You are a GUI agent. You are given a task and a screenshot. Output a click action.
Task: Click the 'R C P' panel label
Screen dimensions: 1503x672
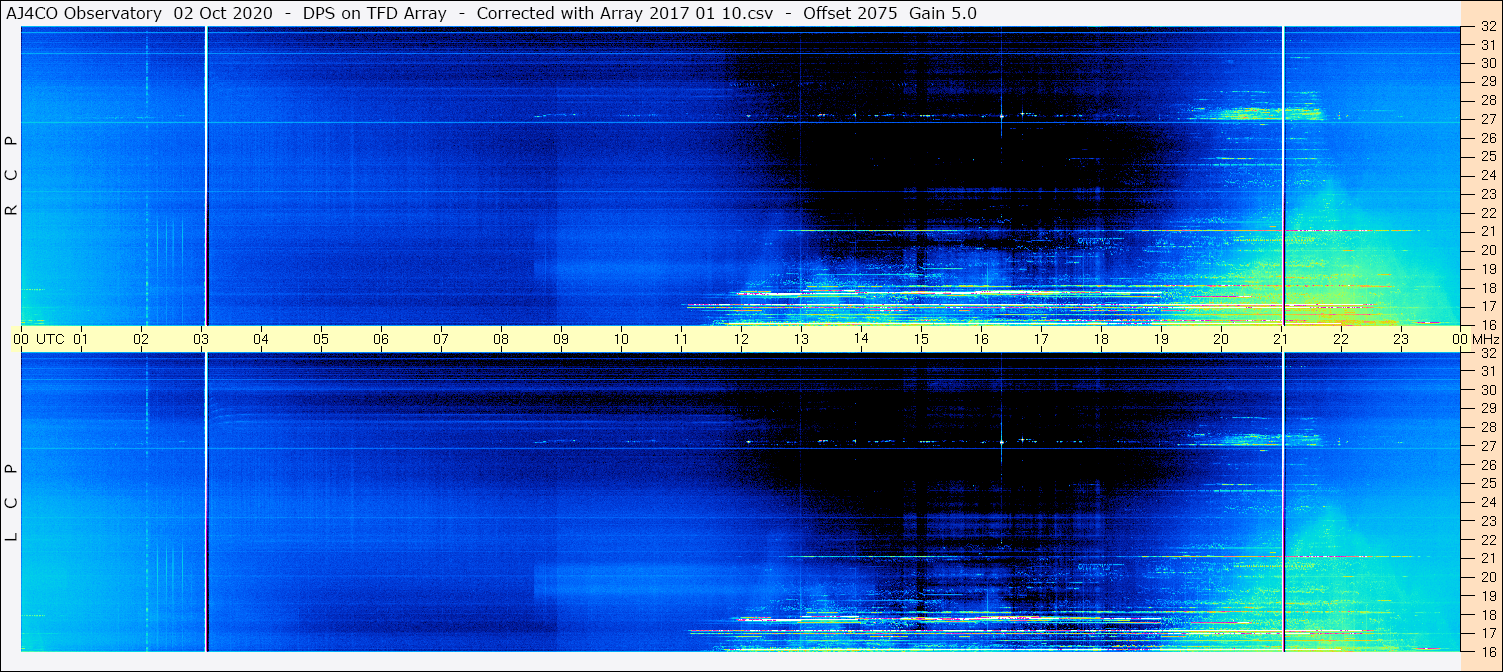(12, 176)
